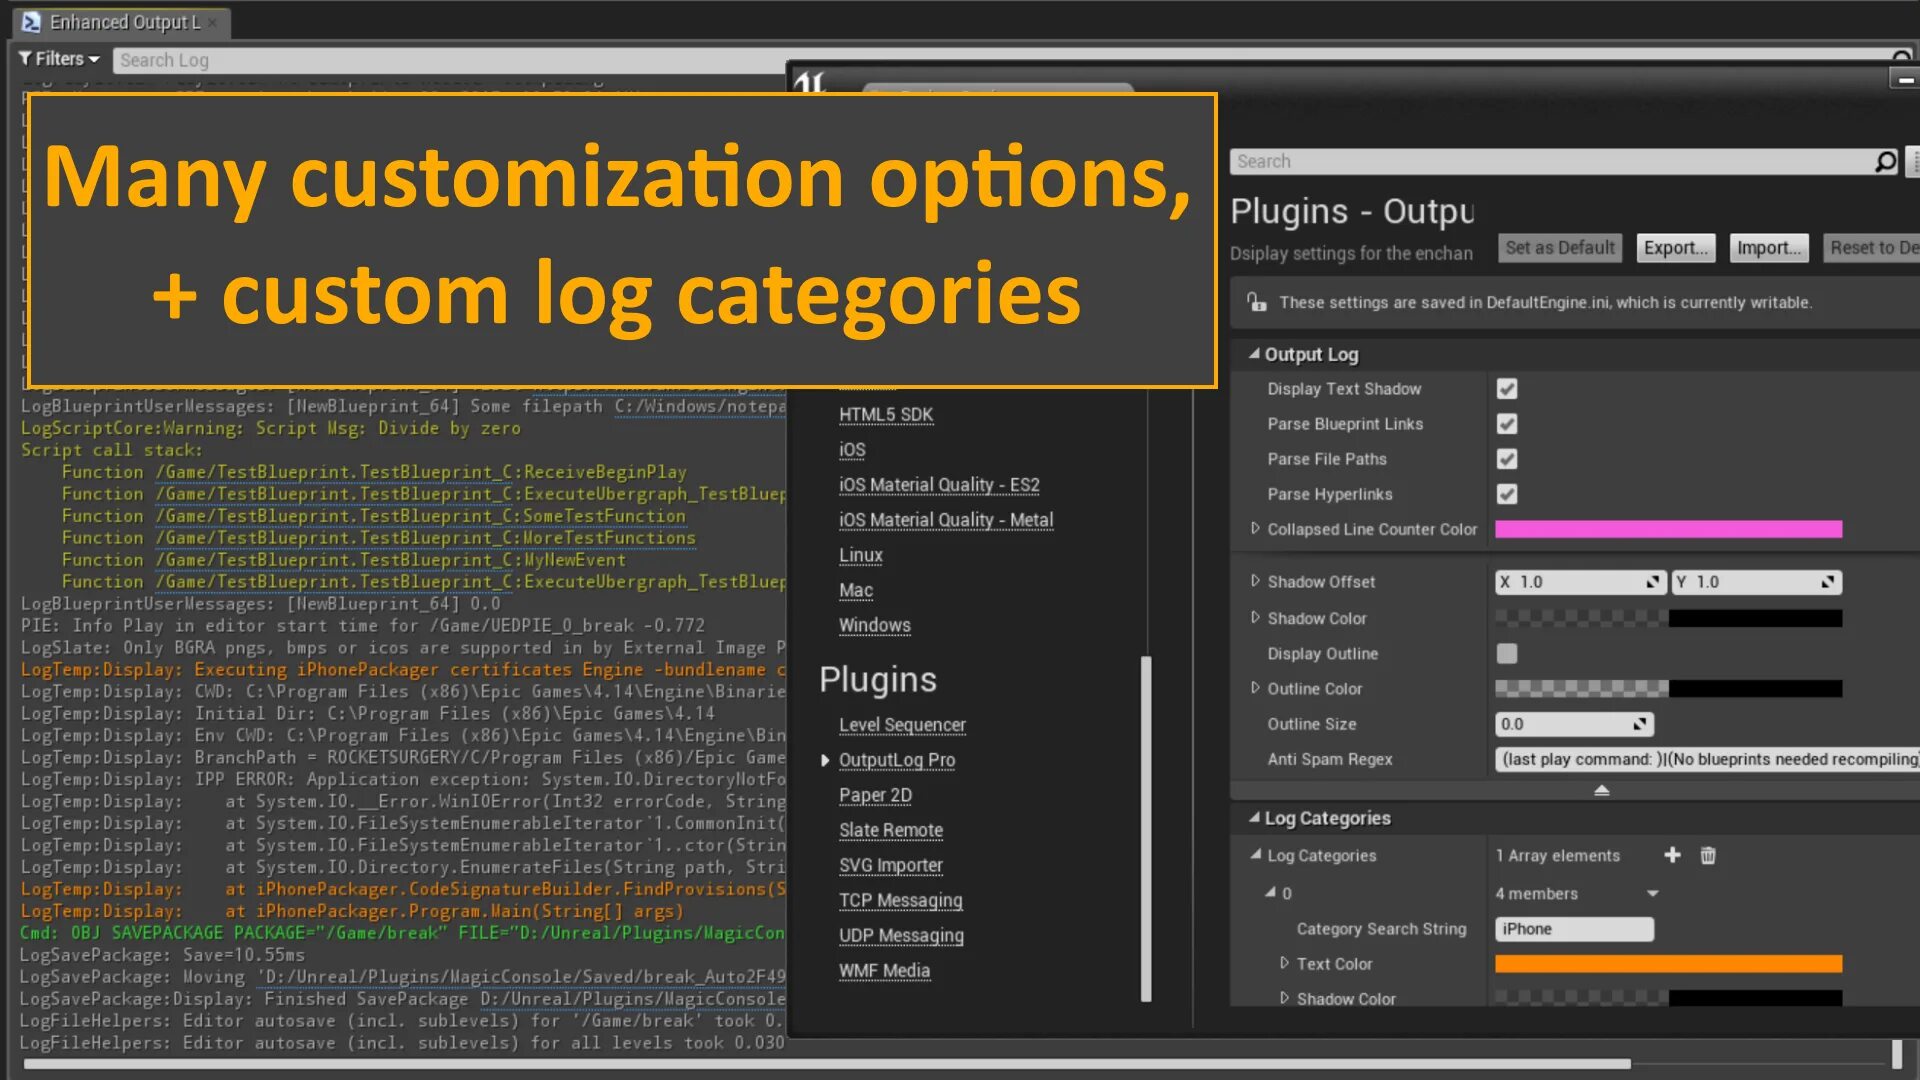
Task: Click the search magnifier icon in settings
Action: 1885,161
